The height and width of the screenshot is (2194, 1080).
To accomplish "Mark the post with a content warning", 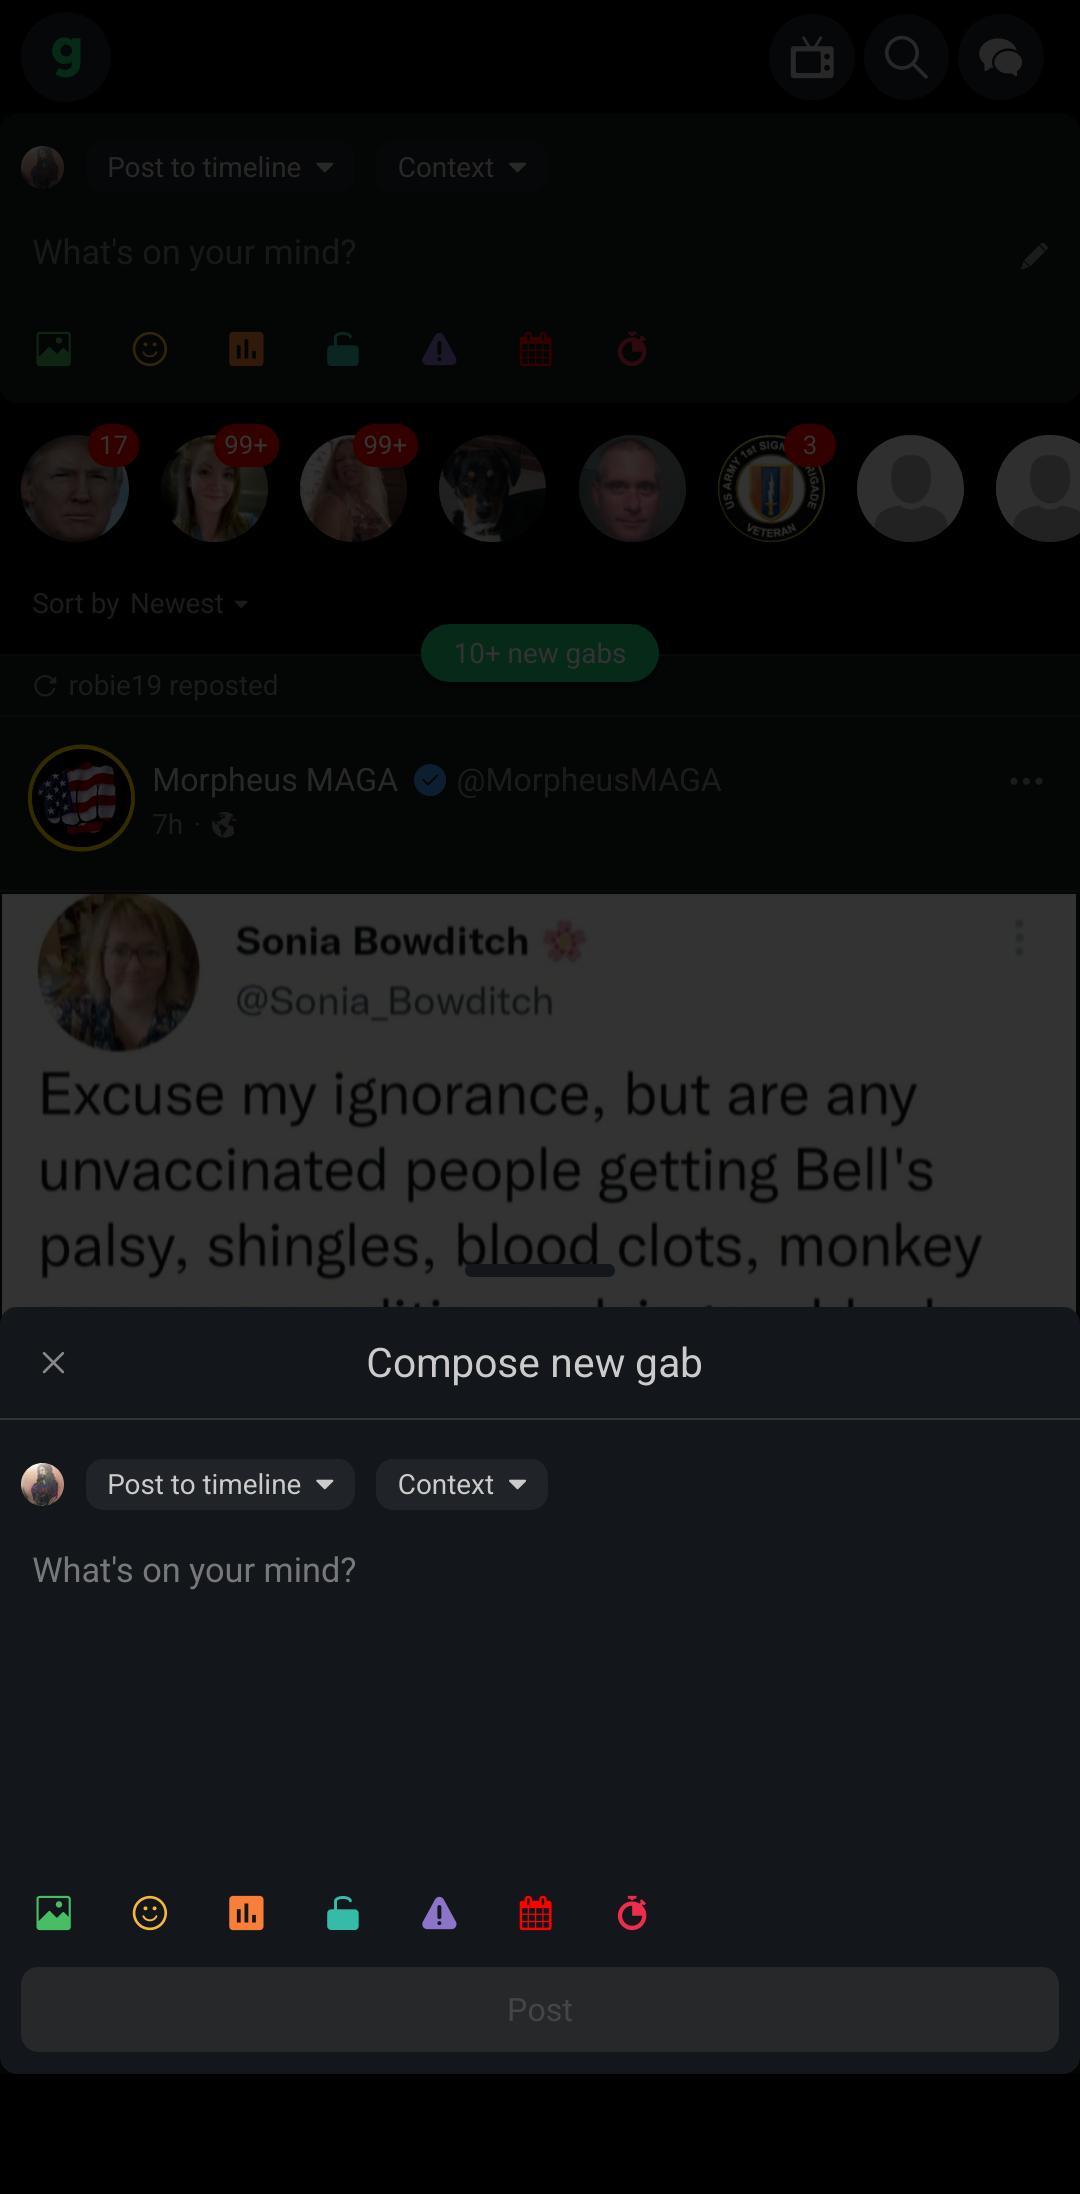I will (437, 1912).
